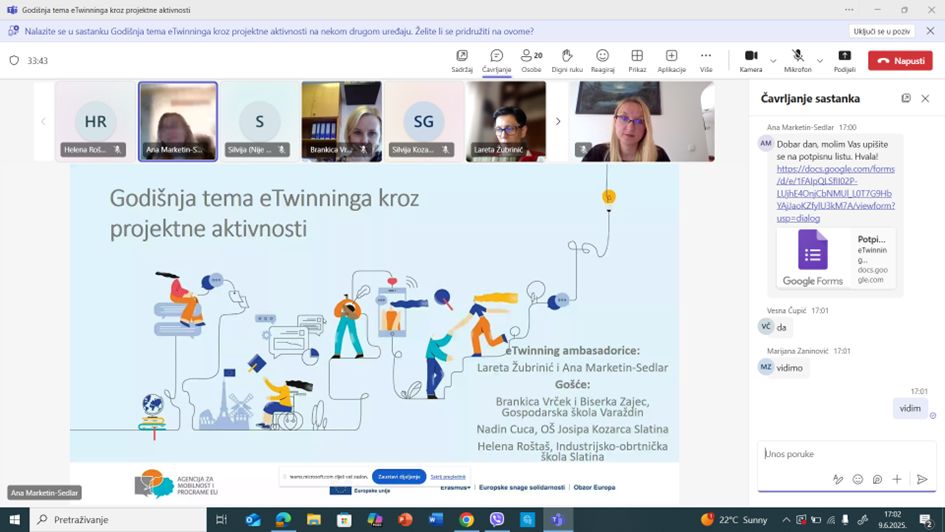
Task: Select Silvija Koza... participant tile
Action: click(x=424, y=121)
